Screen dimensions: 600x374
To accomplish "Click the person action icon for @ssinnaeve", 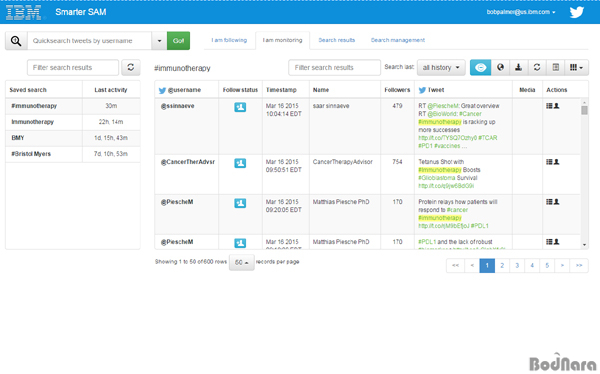I will 557,106.
